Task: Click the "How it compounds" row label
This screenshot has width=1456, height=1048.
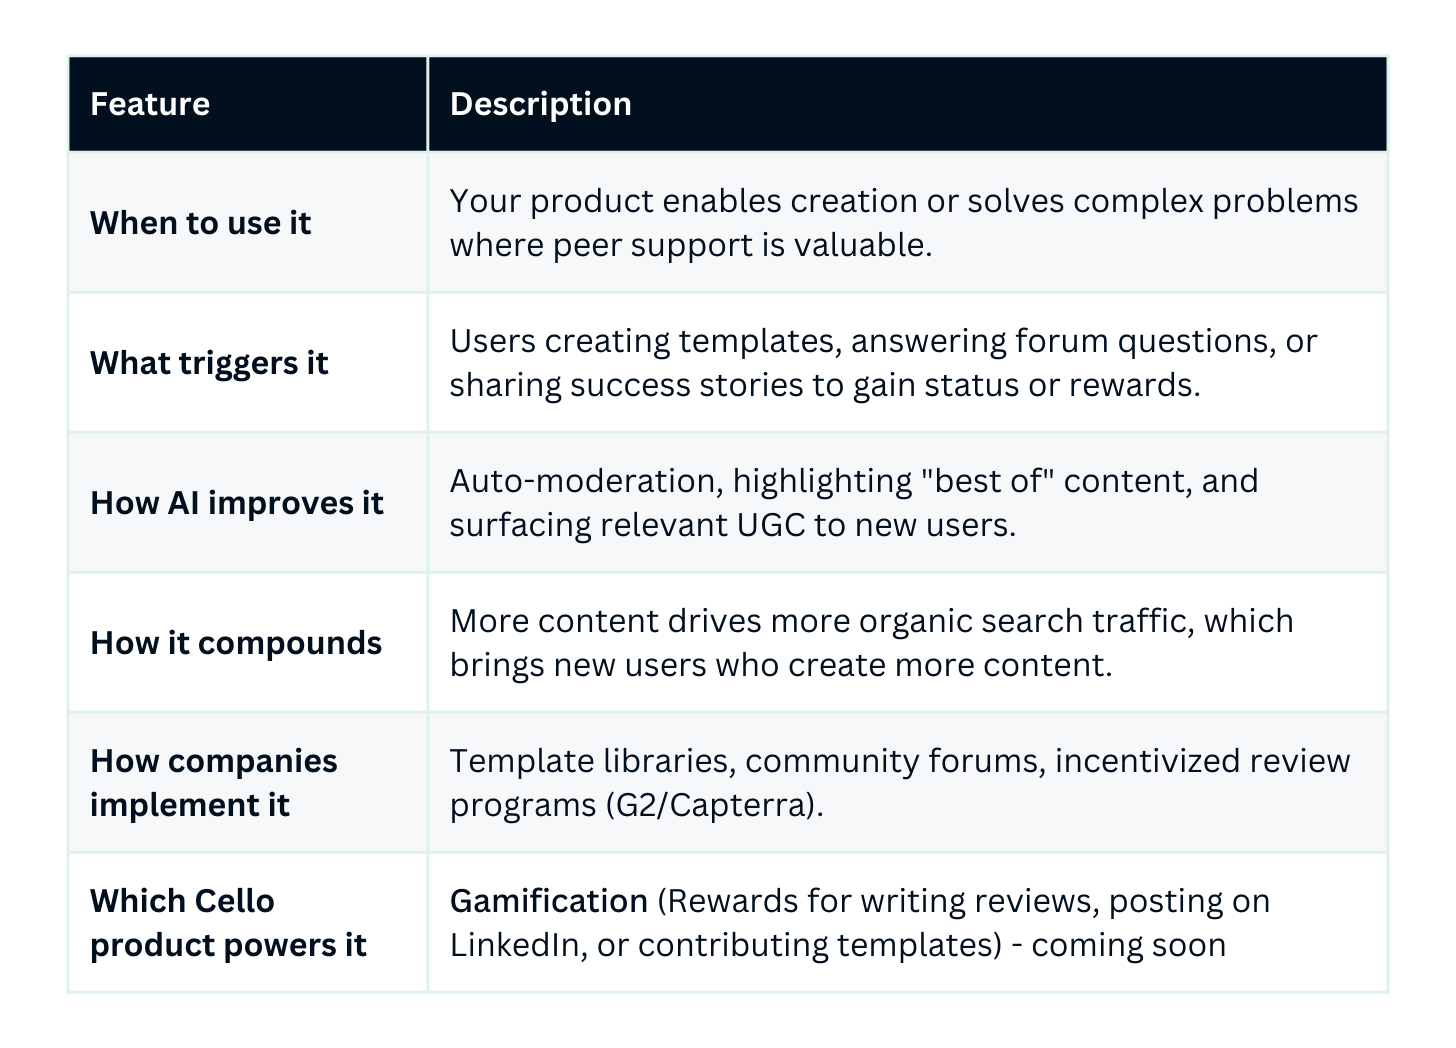Action: click(x=235, y=643)
